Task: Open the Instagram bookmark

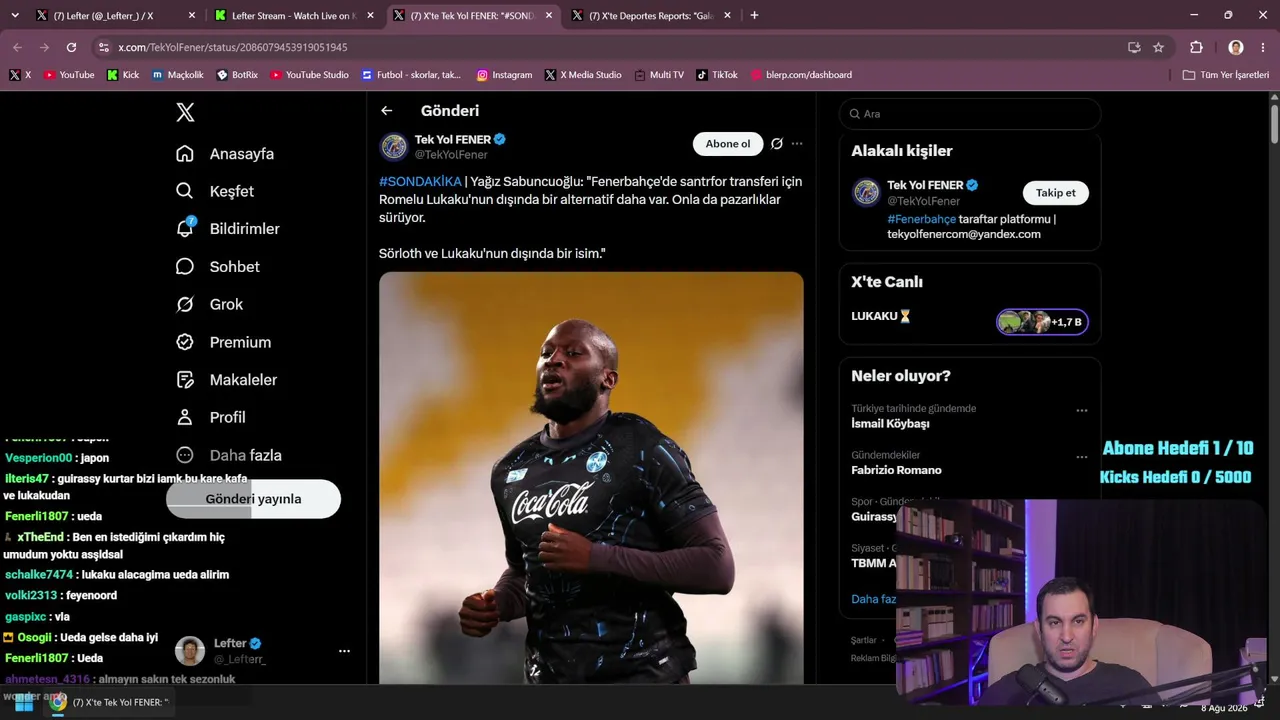Action: pyautogui.click(x=504, y=75)
